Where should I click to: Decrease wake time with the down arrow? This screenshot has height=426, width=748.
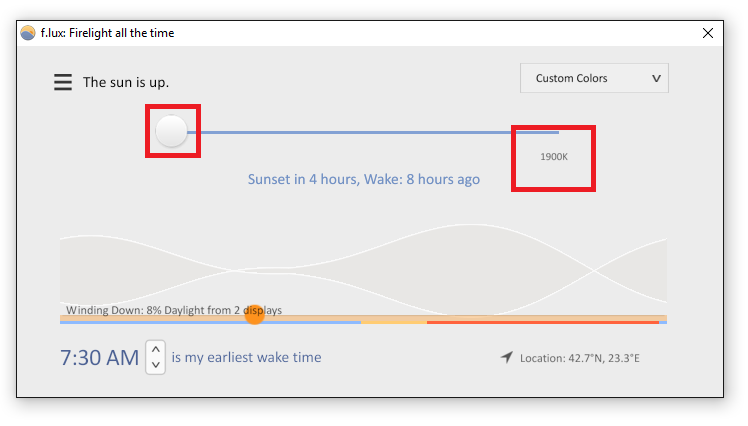pos(156,365)
